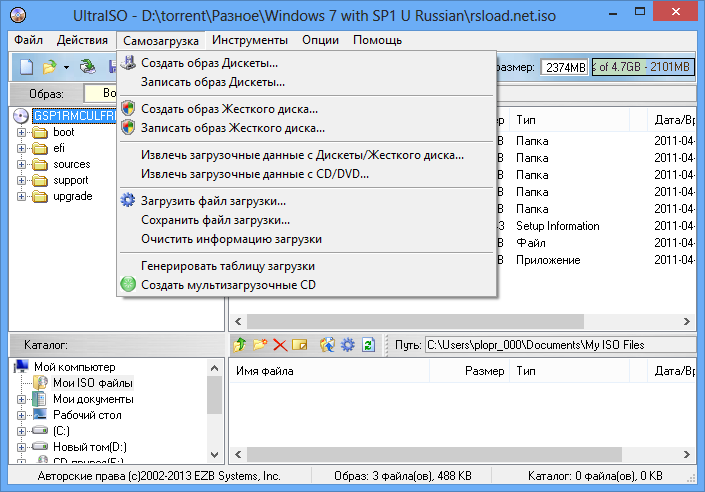This screenshot has height=492, width=705.
Task: Click the Open file folder toolbar icon
Action: click(x=49, y=67)
